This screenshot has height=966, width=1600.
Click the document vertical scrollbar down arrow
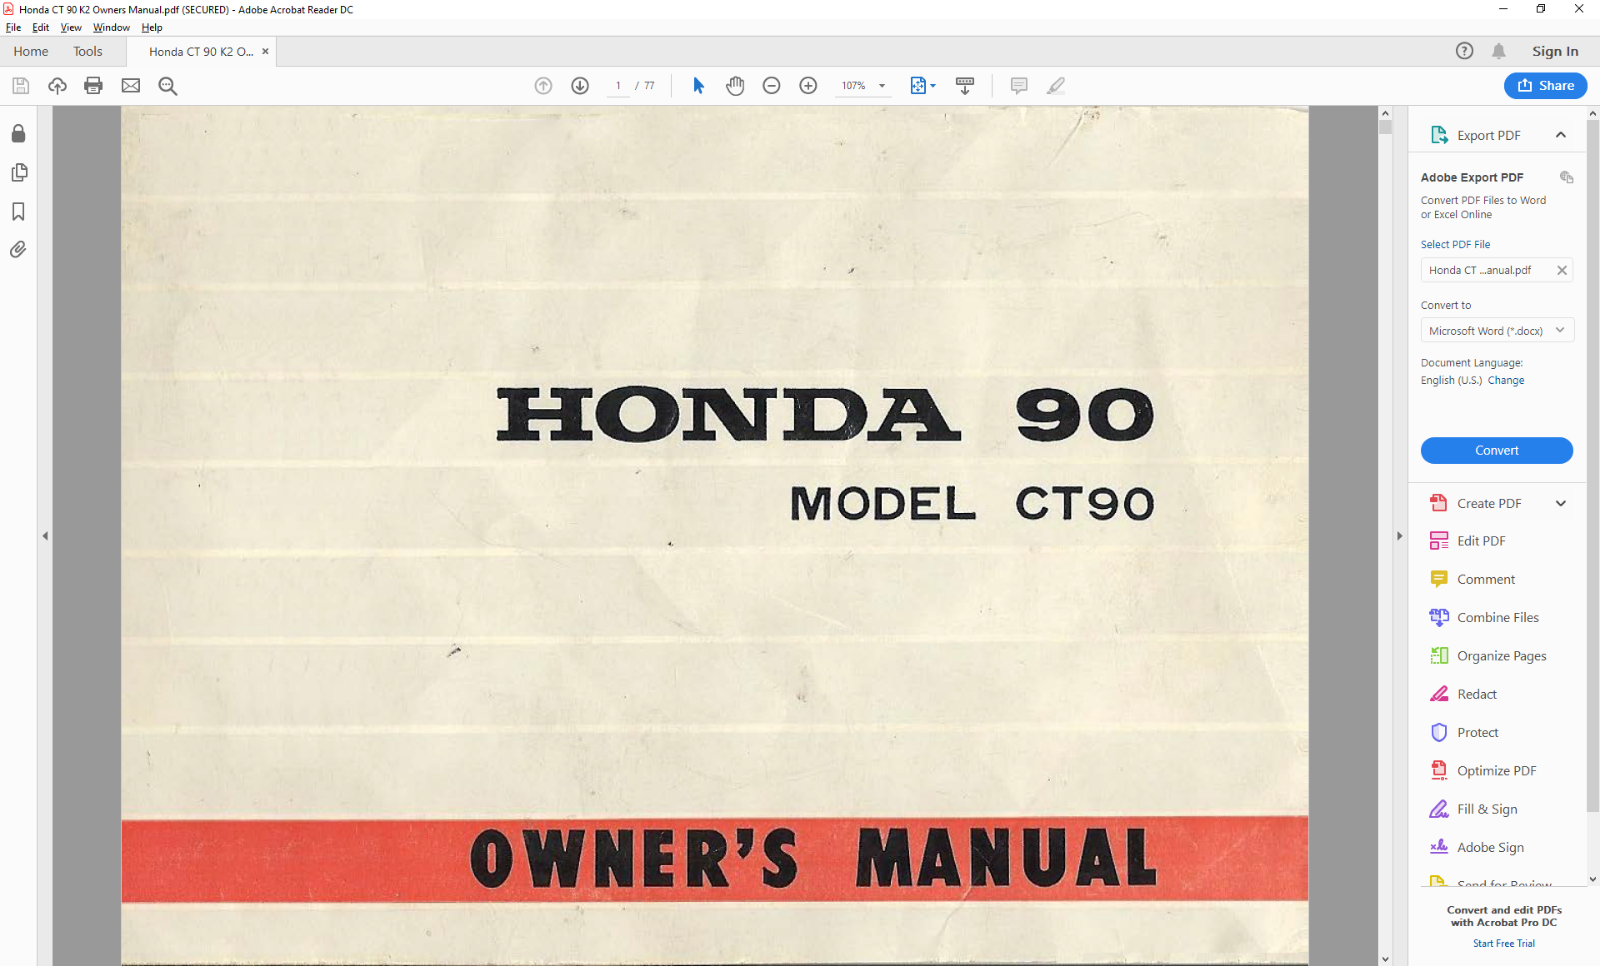tap(1385, 959)
